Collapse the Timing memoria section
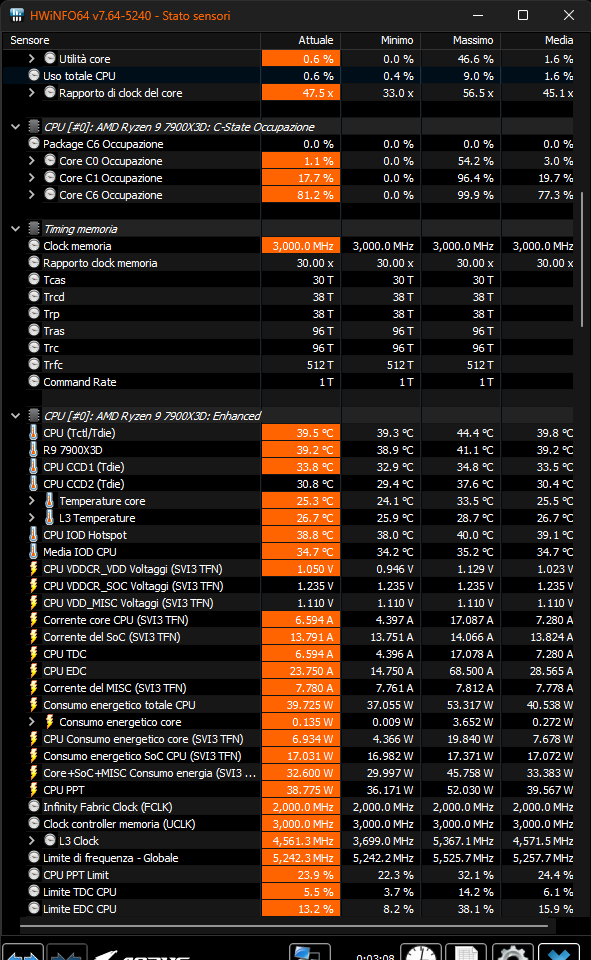 pyautogui.click(x=15, y=229)
